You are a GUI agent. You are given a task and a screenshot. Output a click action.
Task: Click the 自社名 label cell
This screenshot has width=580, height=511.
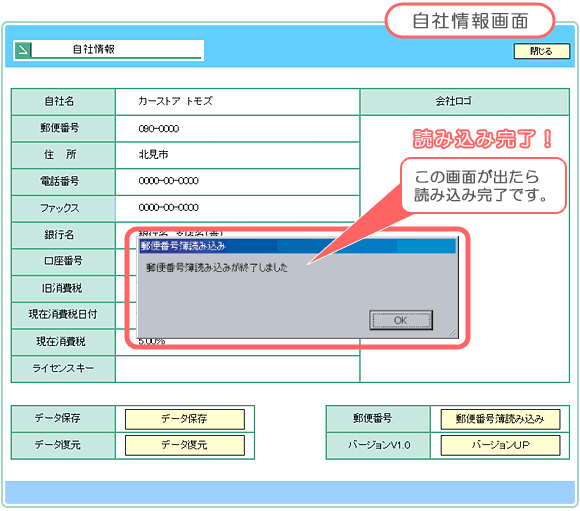pyautogui.click(x=63, y=101)
